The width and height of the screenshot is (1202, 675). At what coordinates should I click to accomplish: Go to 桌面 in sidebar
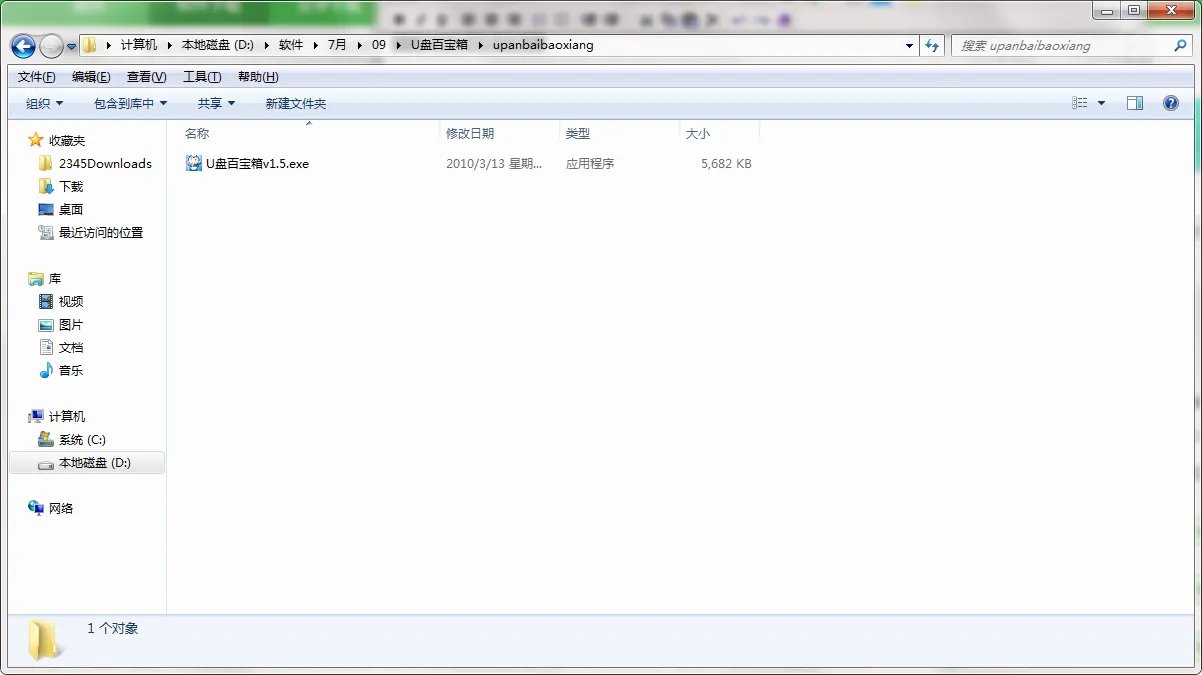pos(70,210)
